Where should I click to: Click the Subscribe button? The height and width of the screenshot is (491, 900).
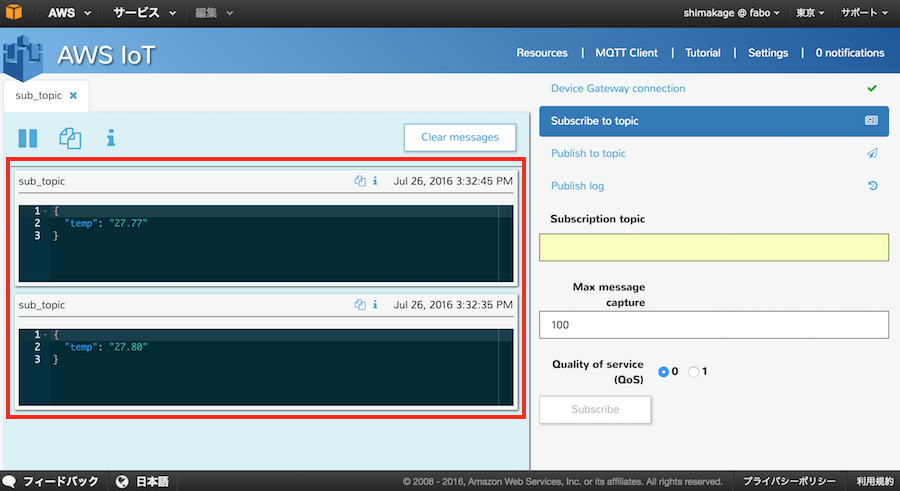pyautogui.click(x=595, y=409)
